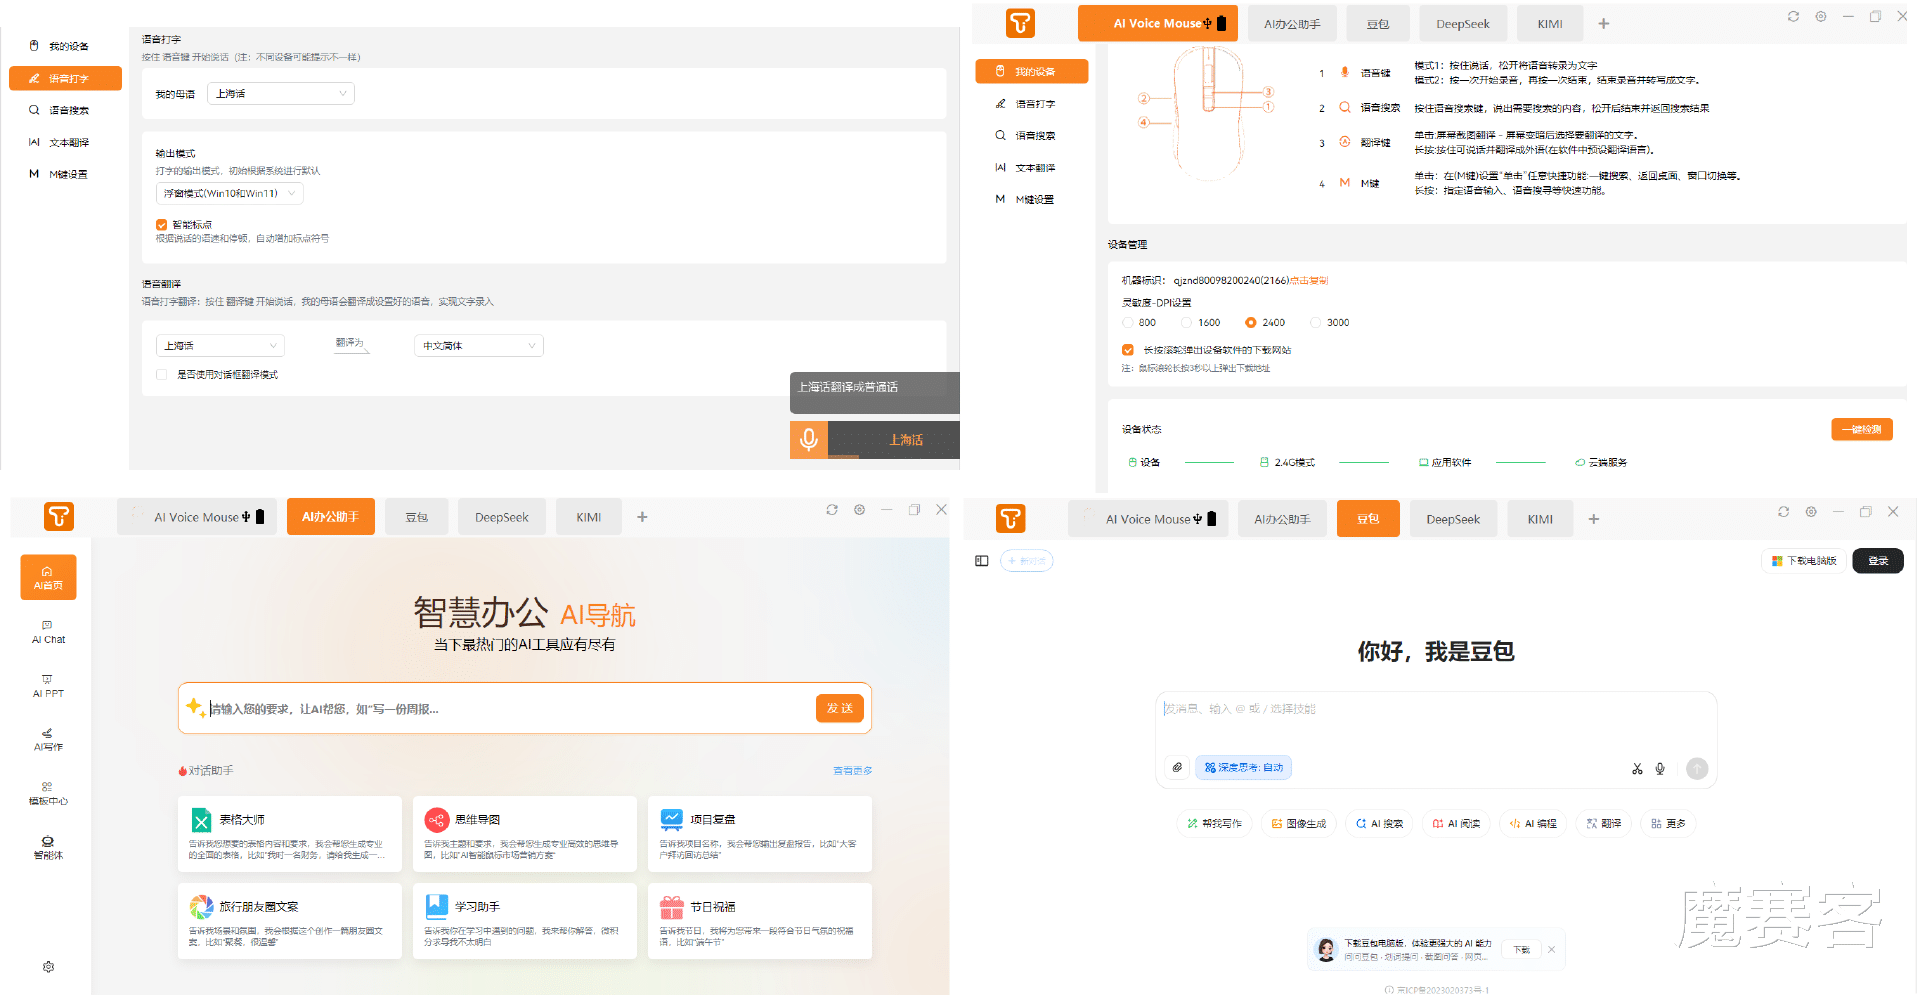The height and width of the screenshot is (995, 1920).
Task: Open the 表格大师 assistant card
Action: click(290, 834)
